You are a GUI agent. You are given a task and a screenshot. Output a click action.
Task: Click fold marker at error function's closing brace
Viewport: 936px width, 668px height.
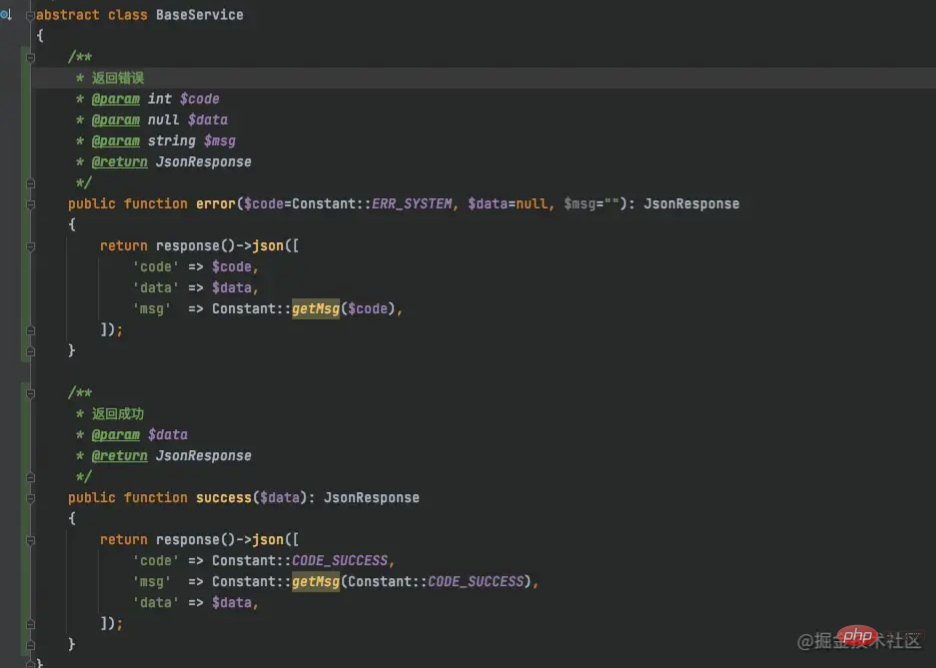tap(30, 352)
